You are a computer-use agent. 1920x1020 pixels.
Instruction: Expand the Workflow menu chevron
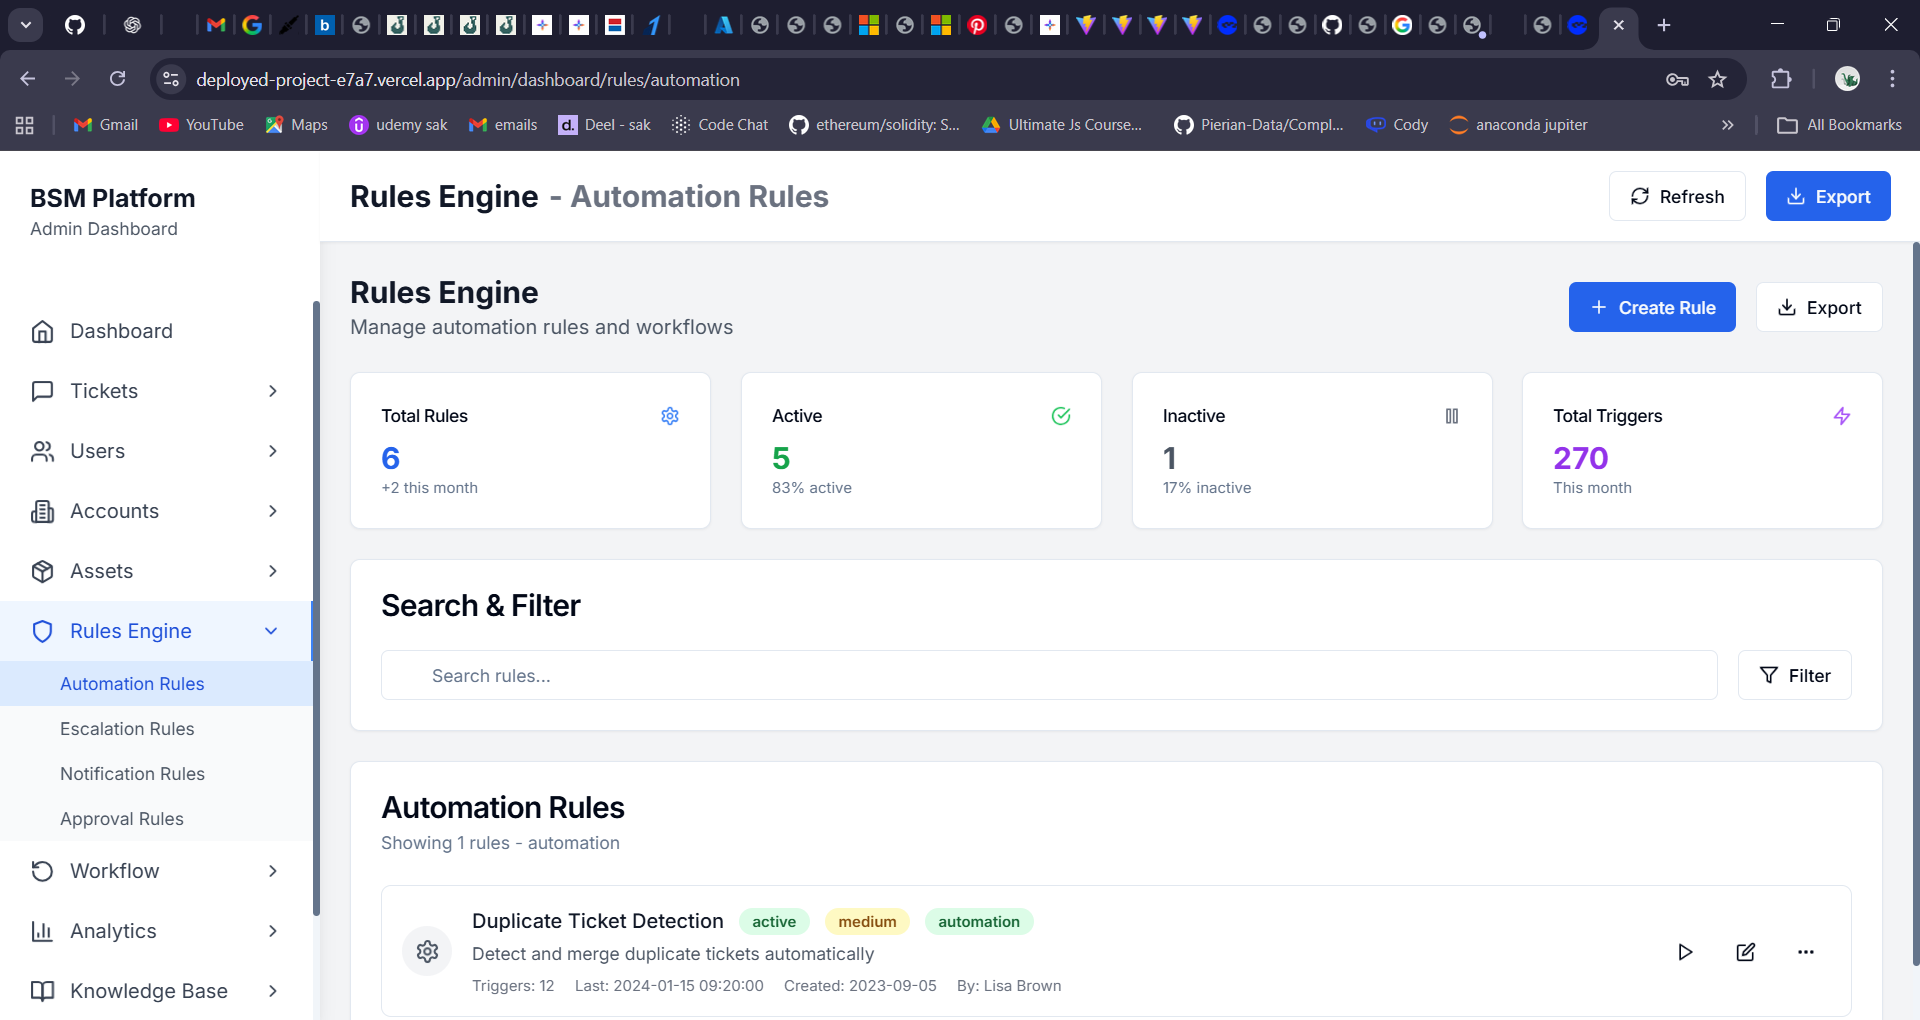click(273, 871)
